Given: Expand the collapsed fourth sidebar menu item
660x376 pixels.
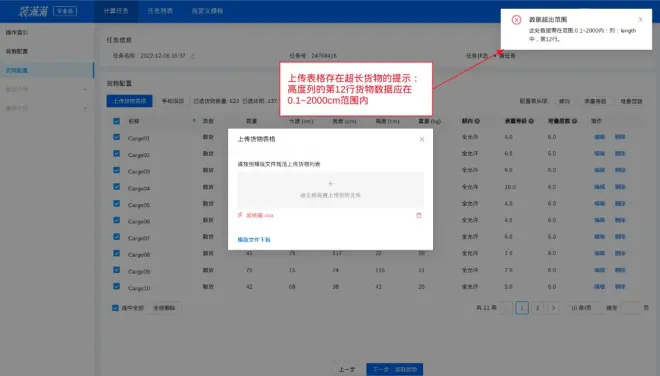Looking at the screenshot, I should point(47,89).
